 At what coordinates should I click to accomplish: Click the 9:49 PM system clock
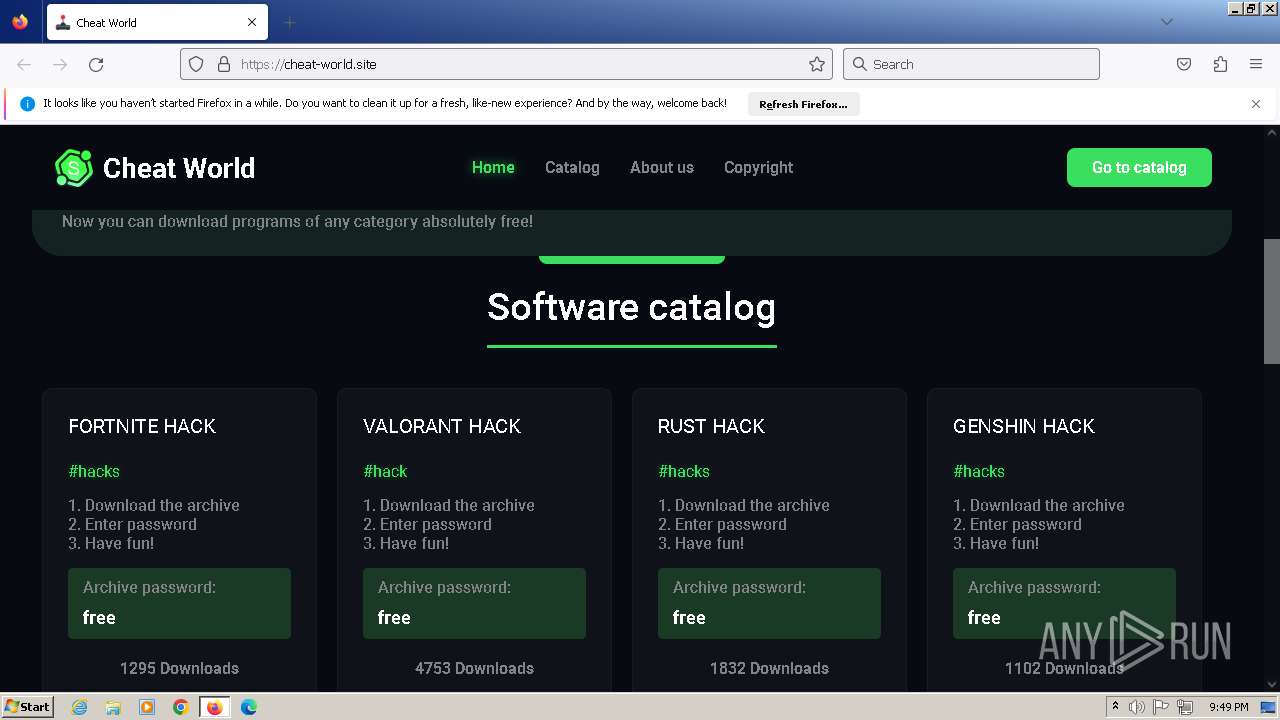1228,707
